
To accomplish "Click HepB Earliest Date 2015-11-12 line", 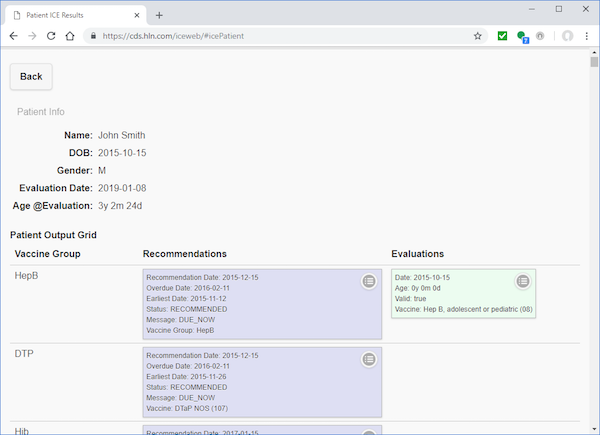I will click(x=186, y=298).
